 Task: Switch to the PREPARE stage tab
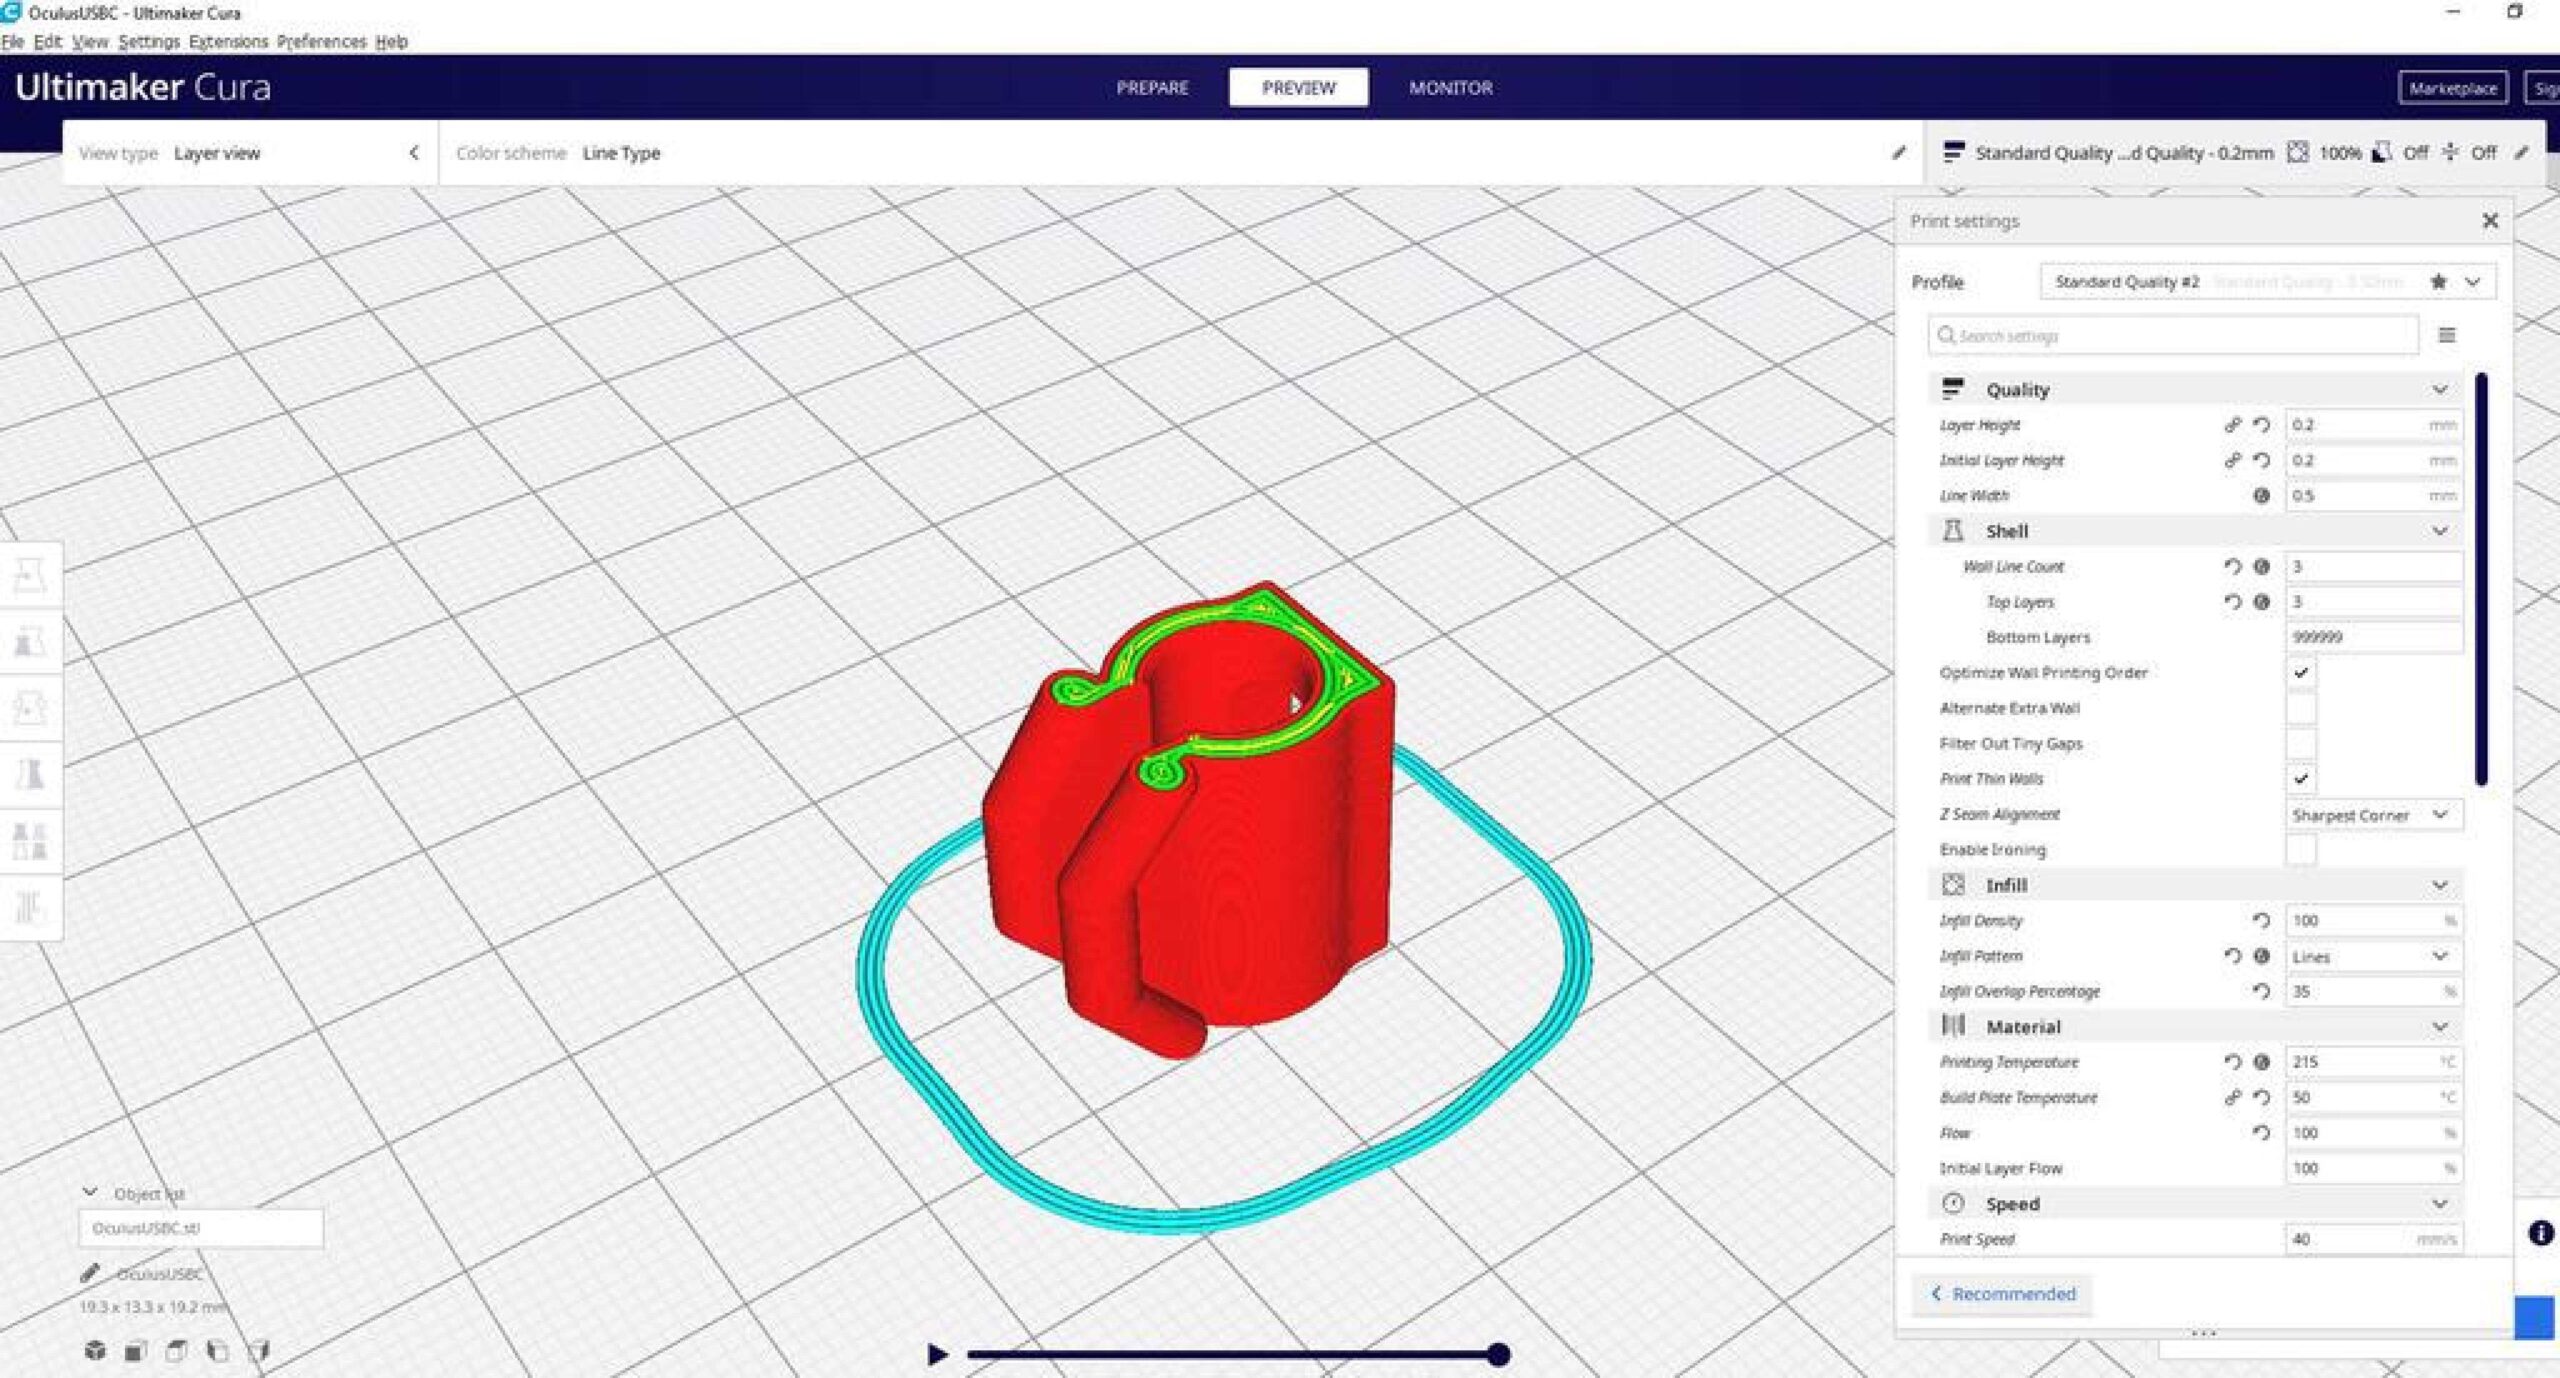[x=1152, y=88]
